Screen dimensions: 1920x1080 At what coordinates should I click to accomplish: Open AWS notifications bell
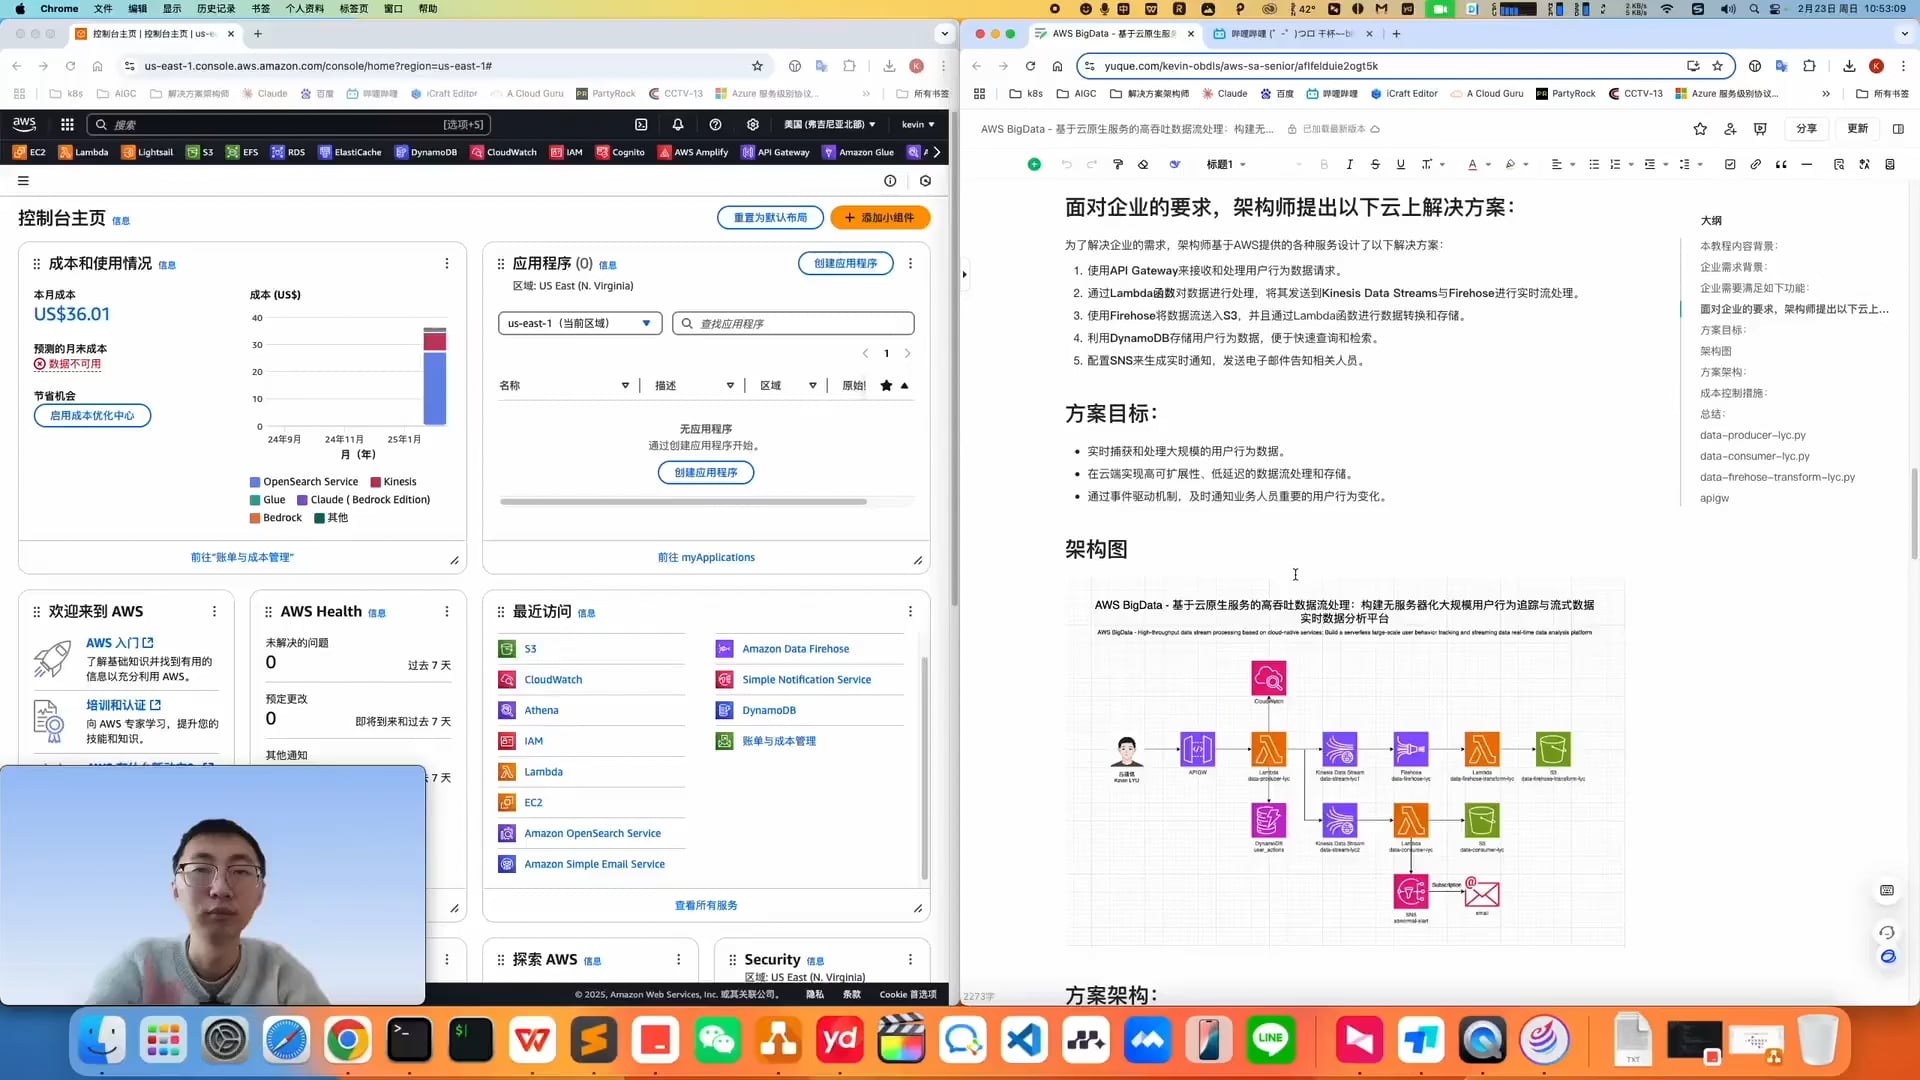pos(678,124)
